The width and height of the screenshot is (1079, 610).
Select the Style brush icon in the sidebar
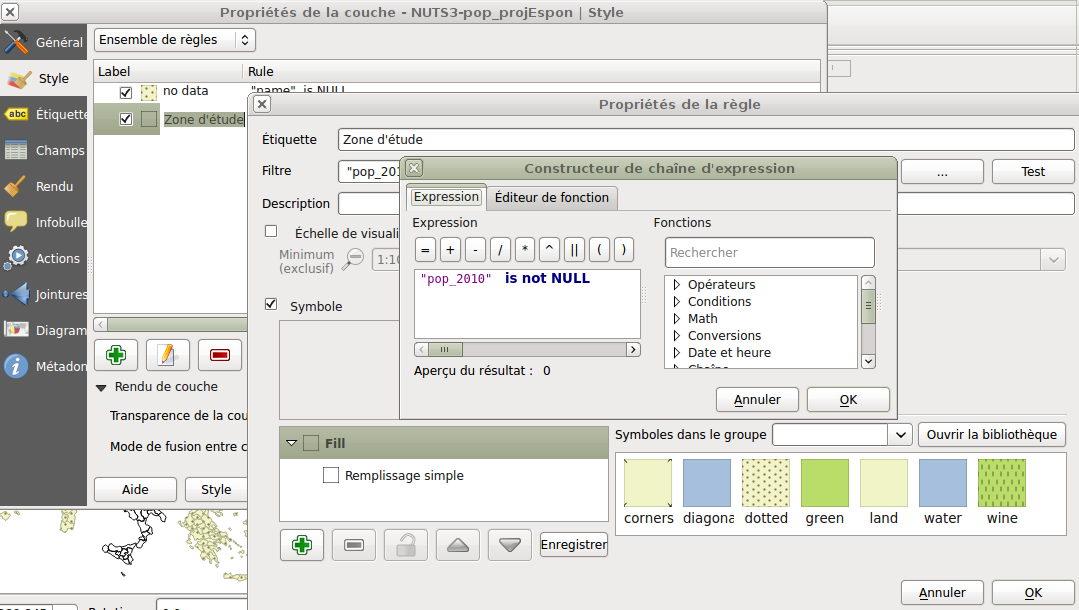(18, 78)
